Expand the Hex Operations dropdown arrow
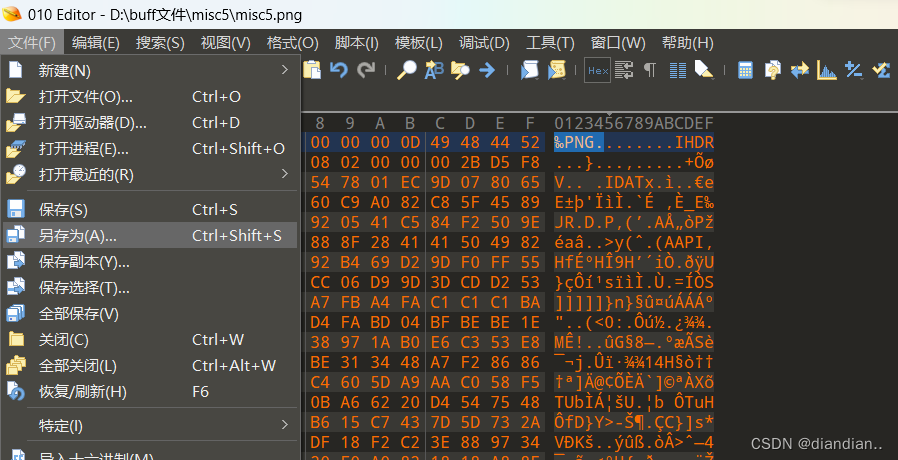 pos(861,78)
